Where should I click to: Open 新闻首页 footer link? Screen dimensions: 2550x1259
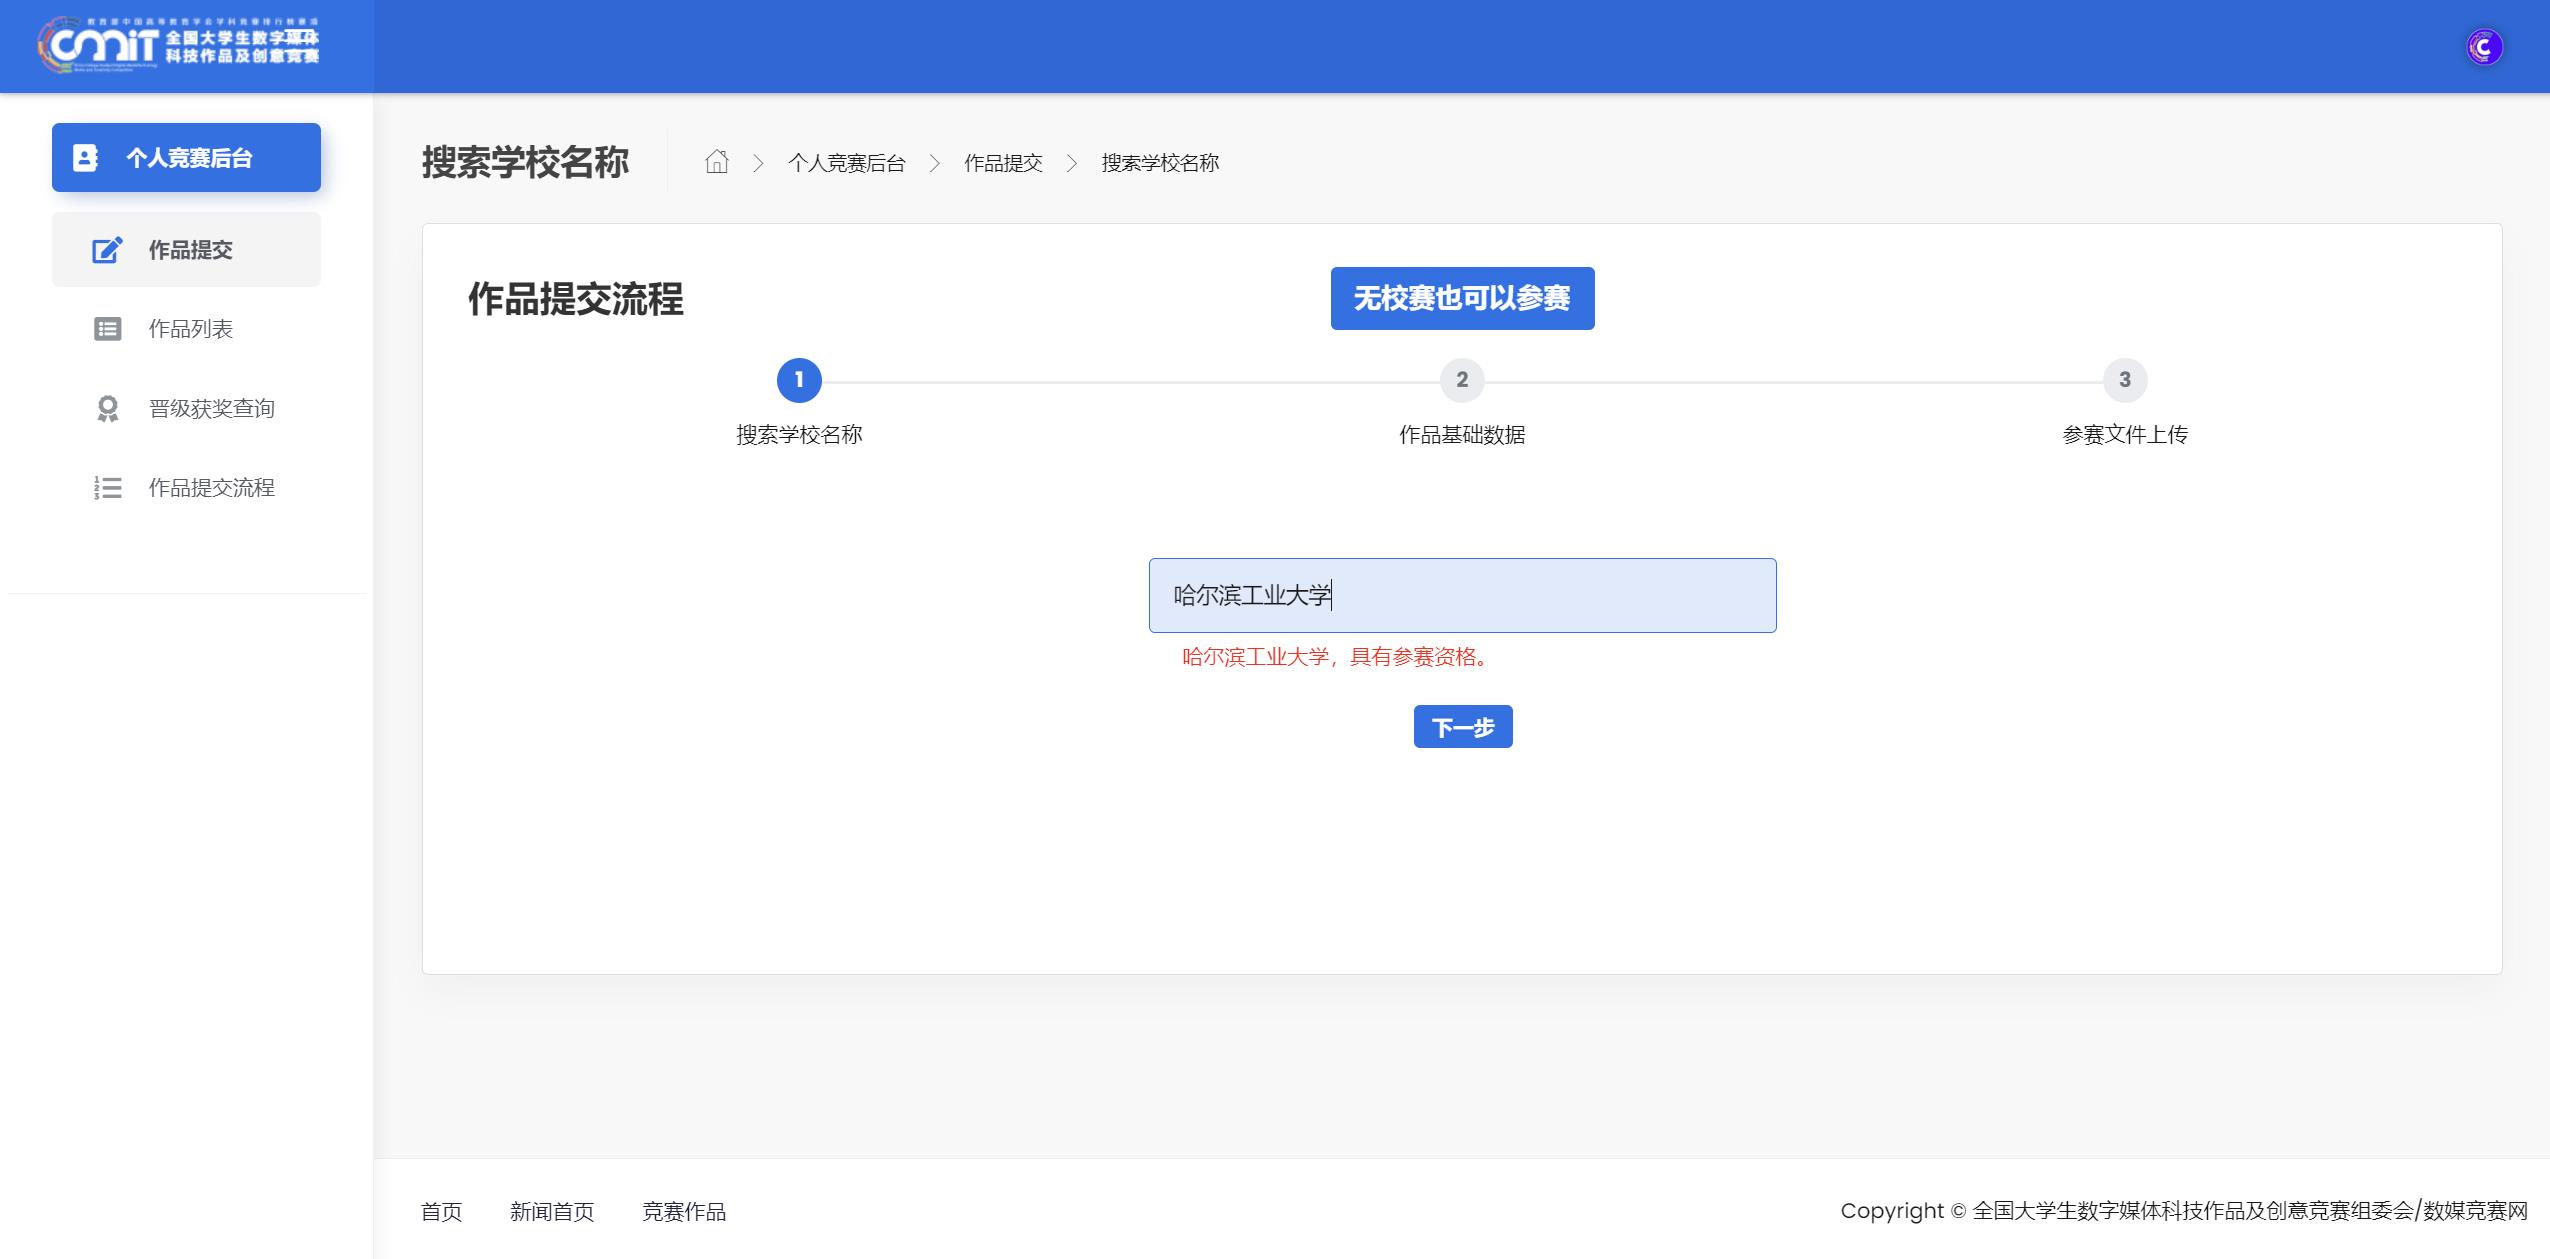[x=552, y=1212]
